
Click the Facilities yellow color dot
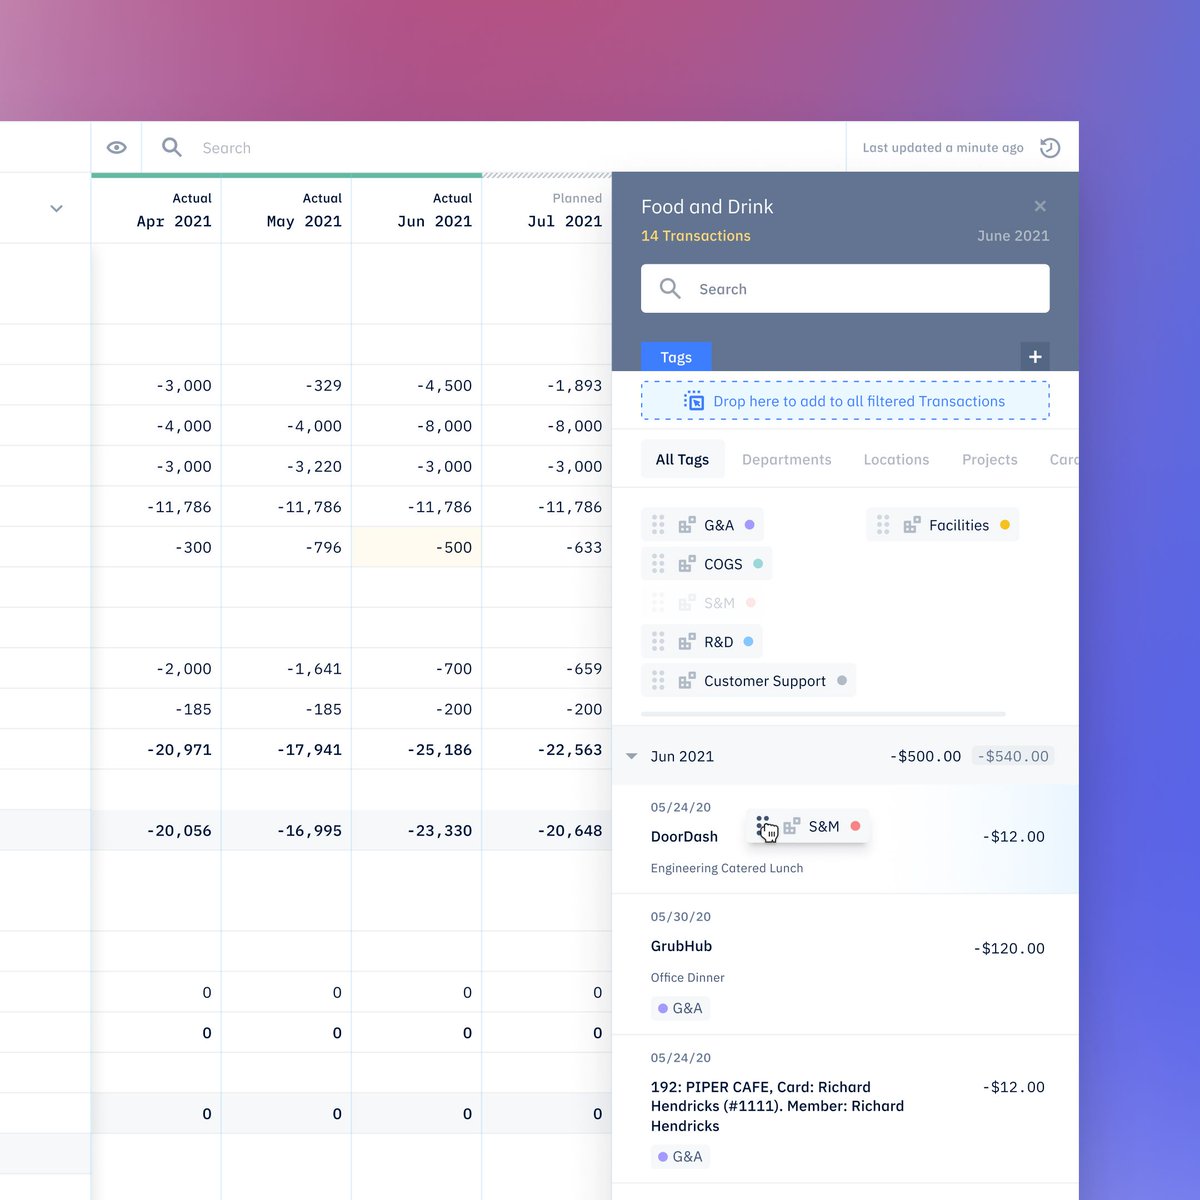click(1005, 524)
